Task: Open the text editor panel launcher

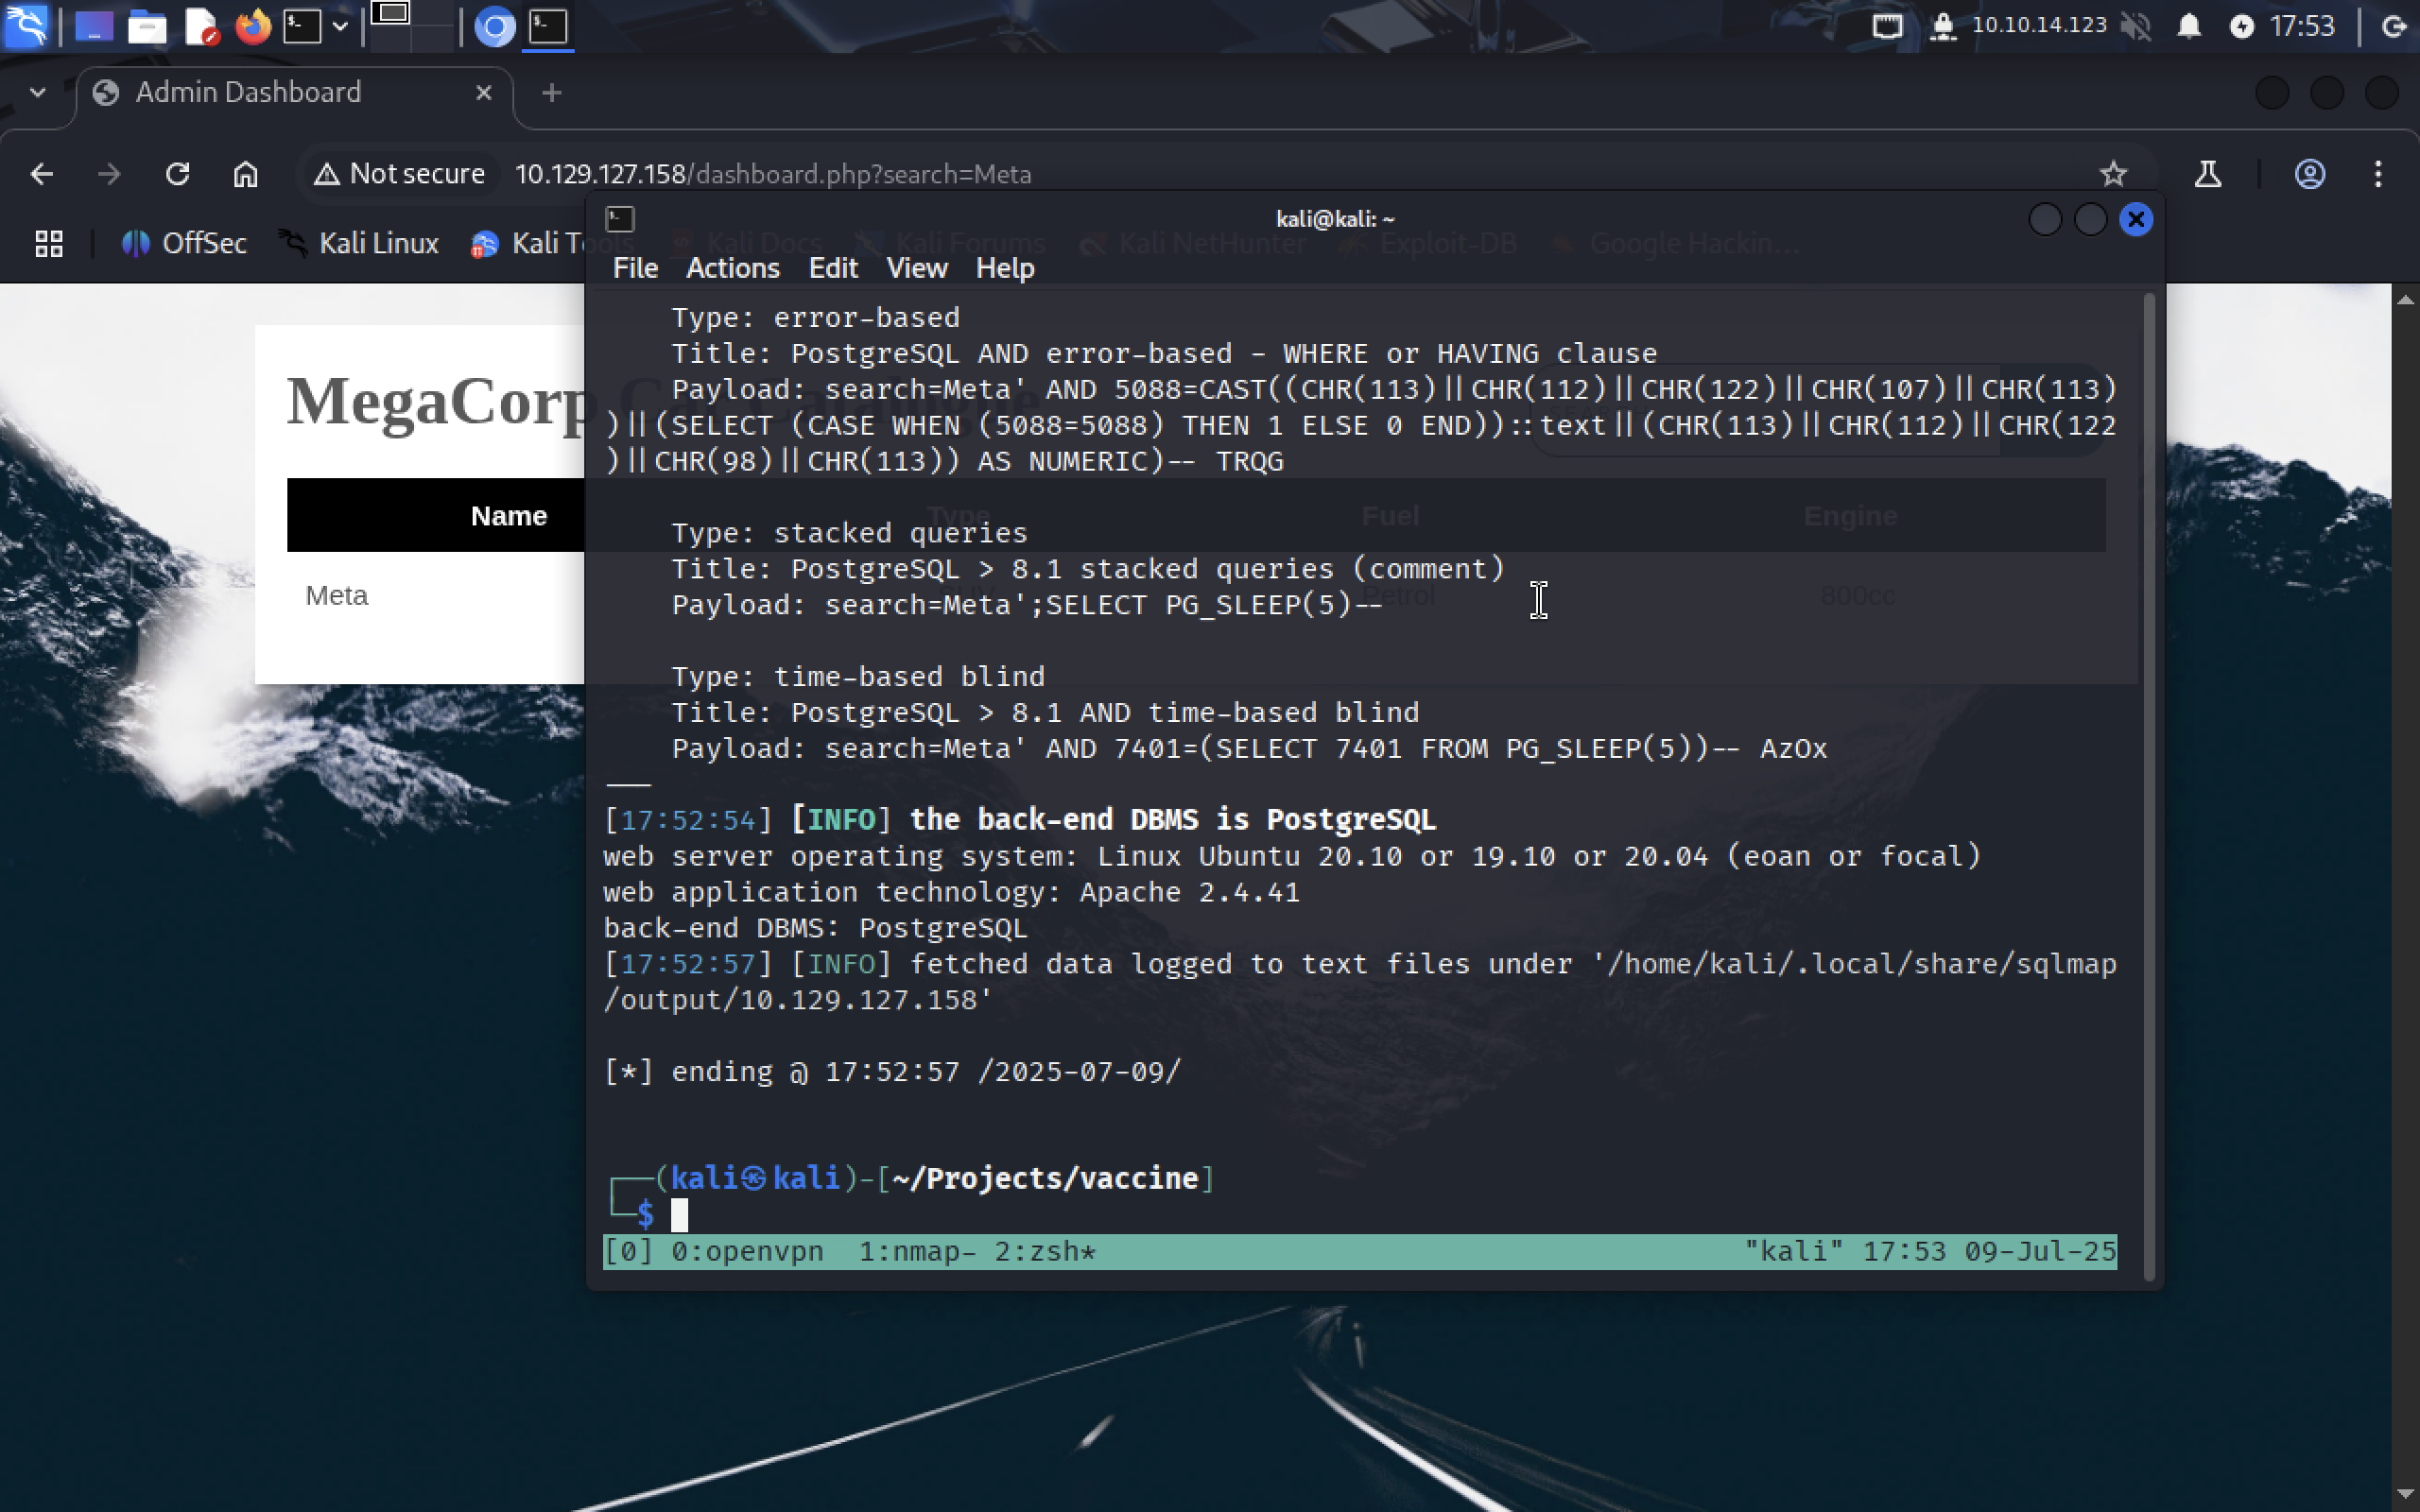Action: pos(201,26)
